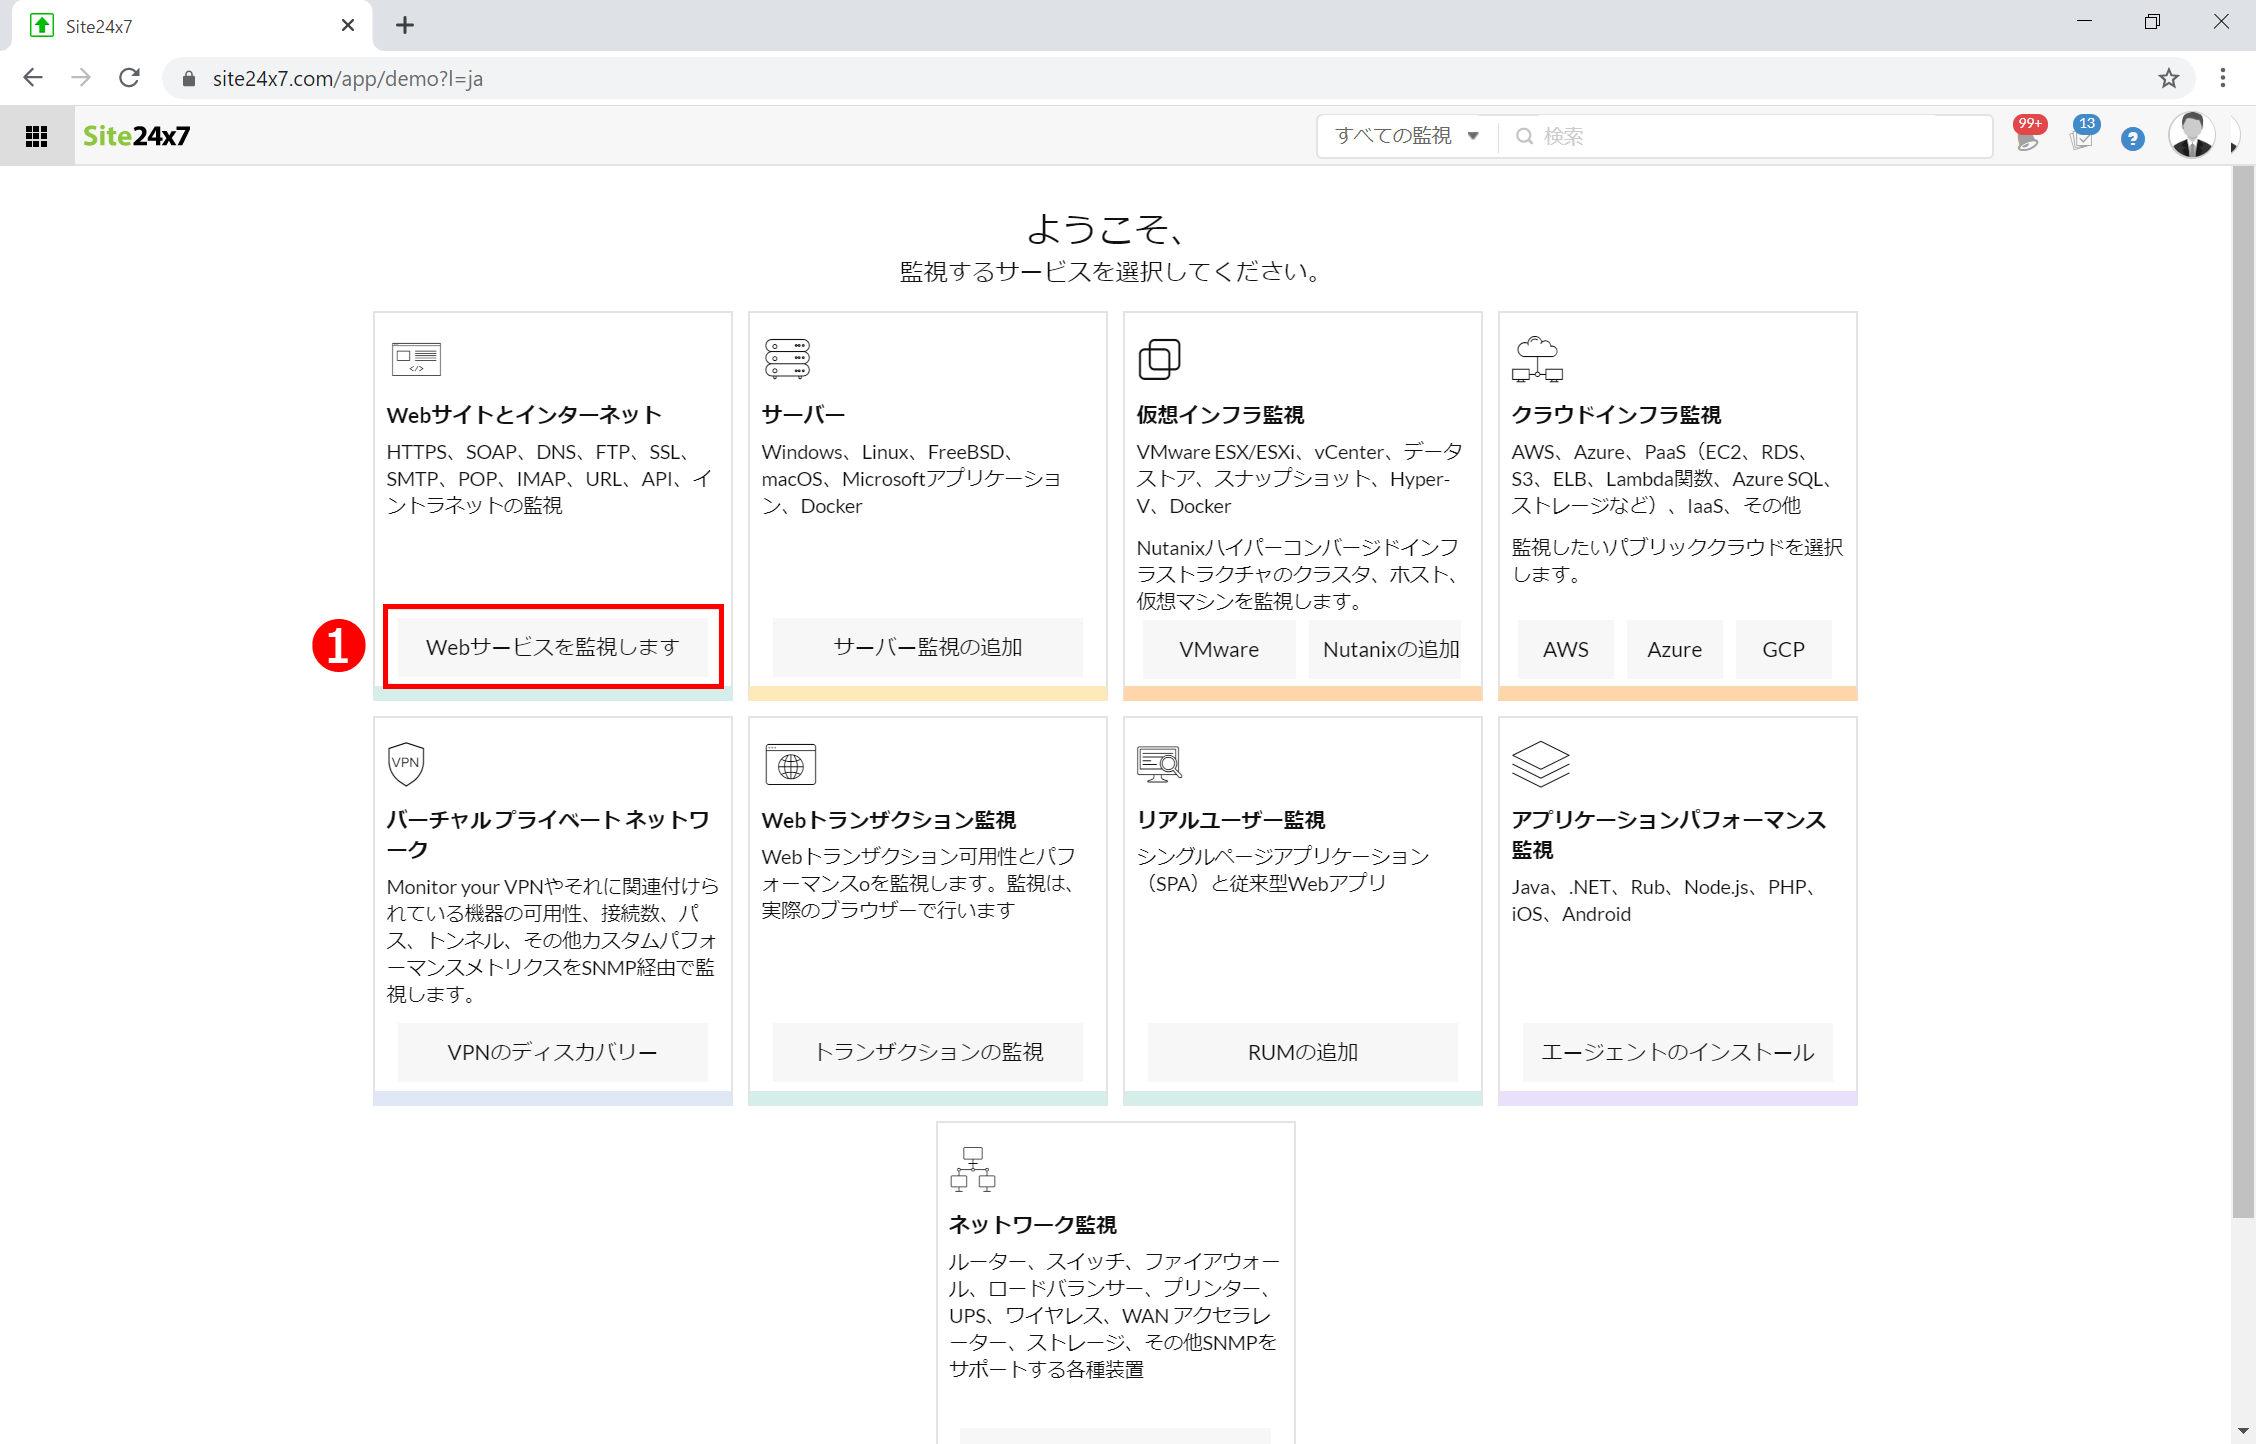Open the Chrome three-dot menu
This screenshot has height=1444, width=2256.
click(2223, 78)
